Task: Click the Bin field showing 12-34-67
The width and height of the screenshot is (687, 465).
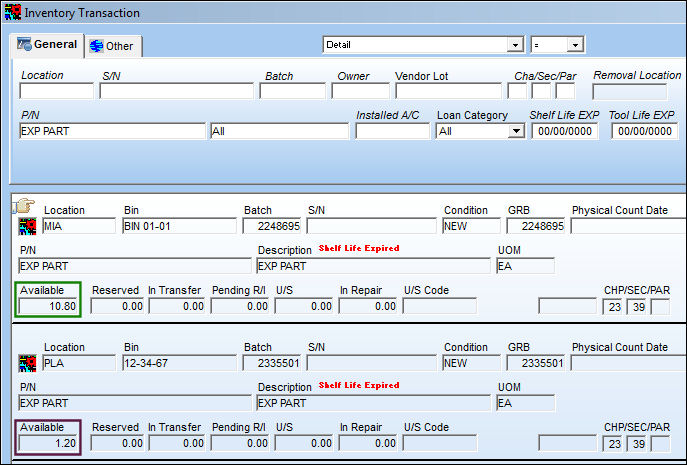Action: click(x=180, y=363)
